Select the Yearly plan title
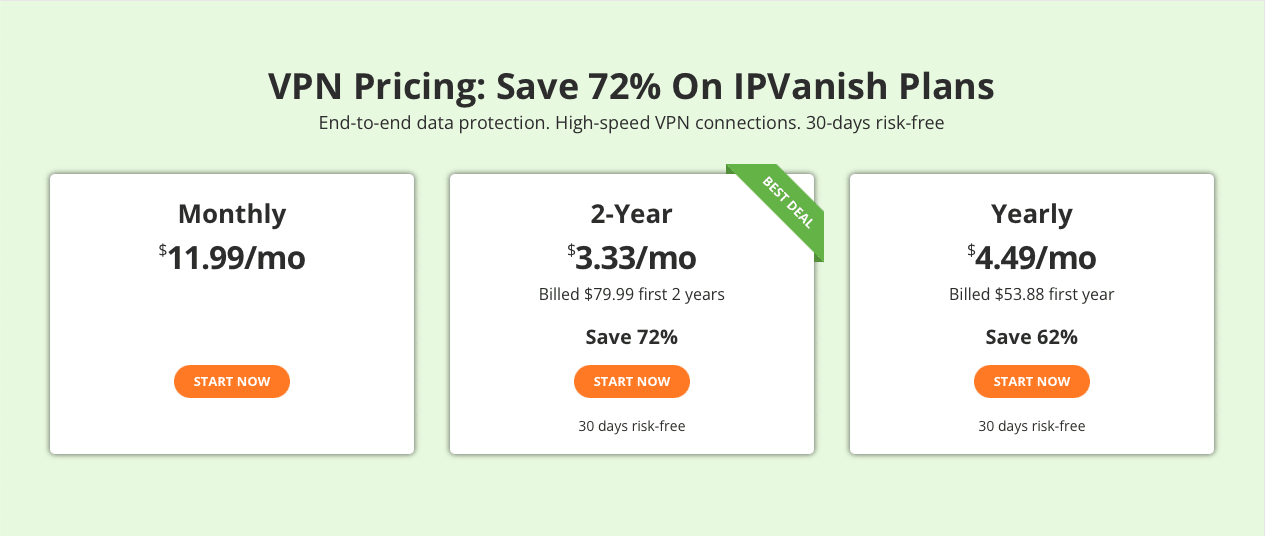1265x536 pixels. coord(1032,214)
